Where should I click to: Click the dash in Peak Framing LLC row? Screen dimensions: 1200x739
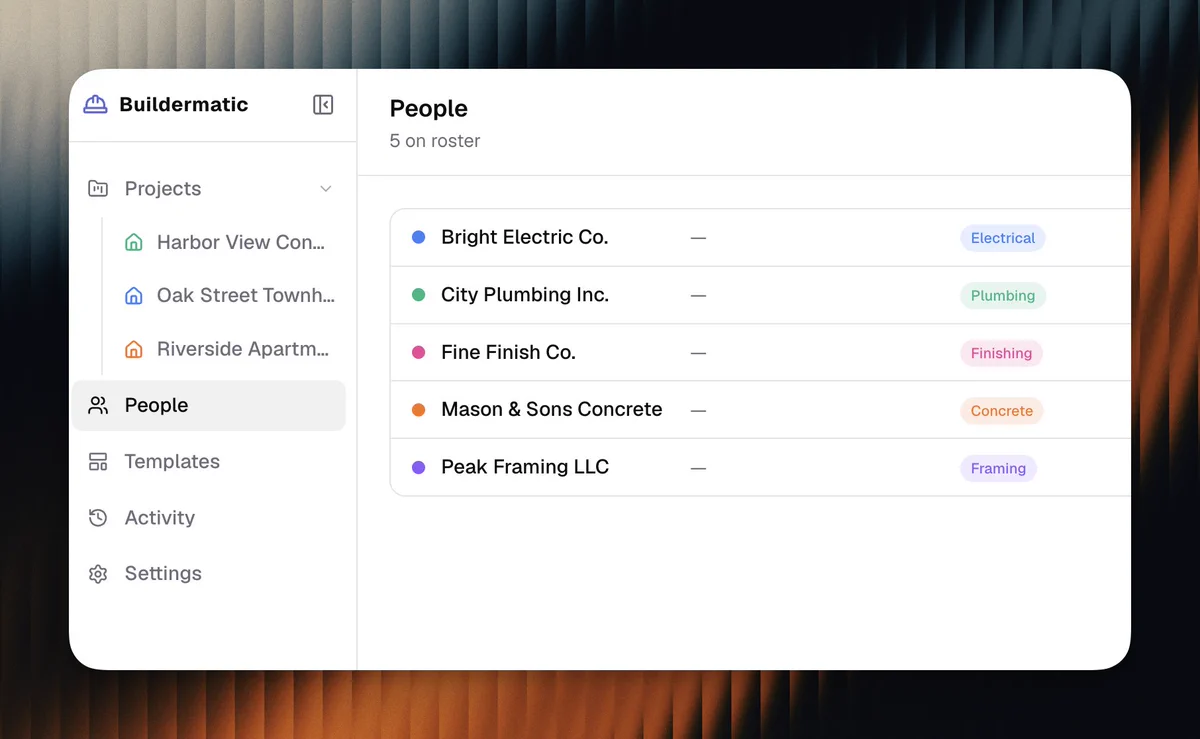tap(698, 468)
